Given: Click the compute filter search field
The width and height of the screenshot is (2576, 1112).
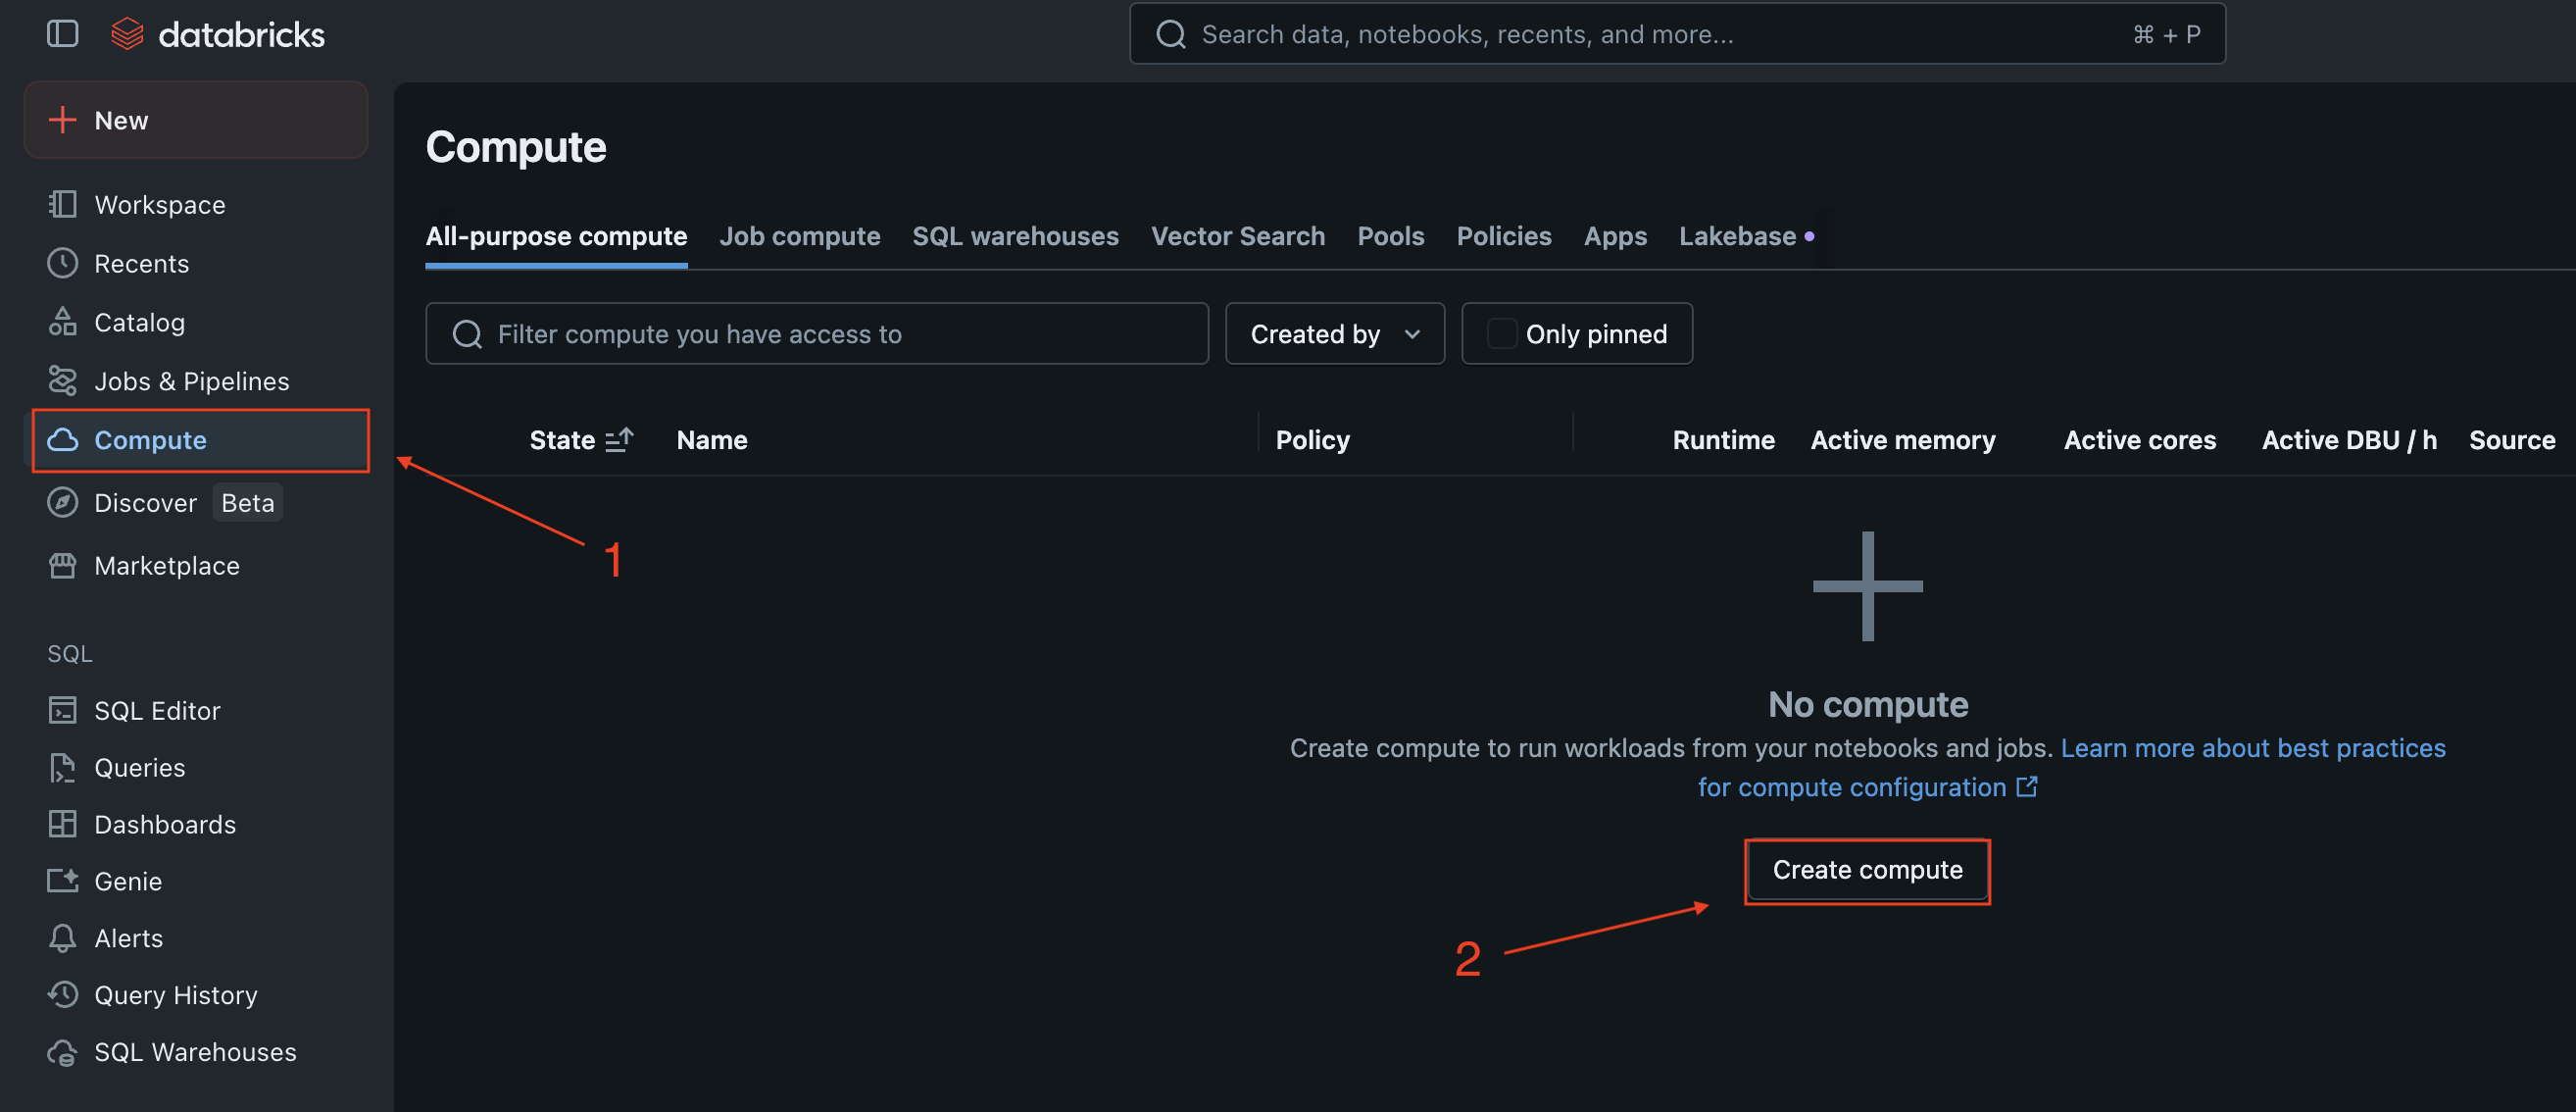Looking at the screenshot, I should pyautogui.click(x=816, y=333).
